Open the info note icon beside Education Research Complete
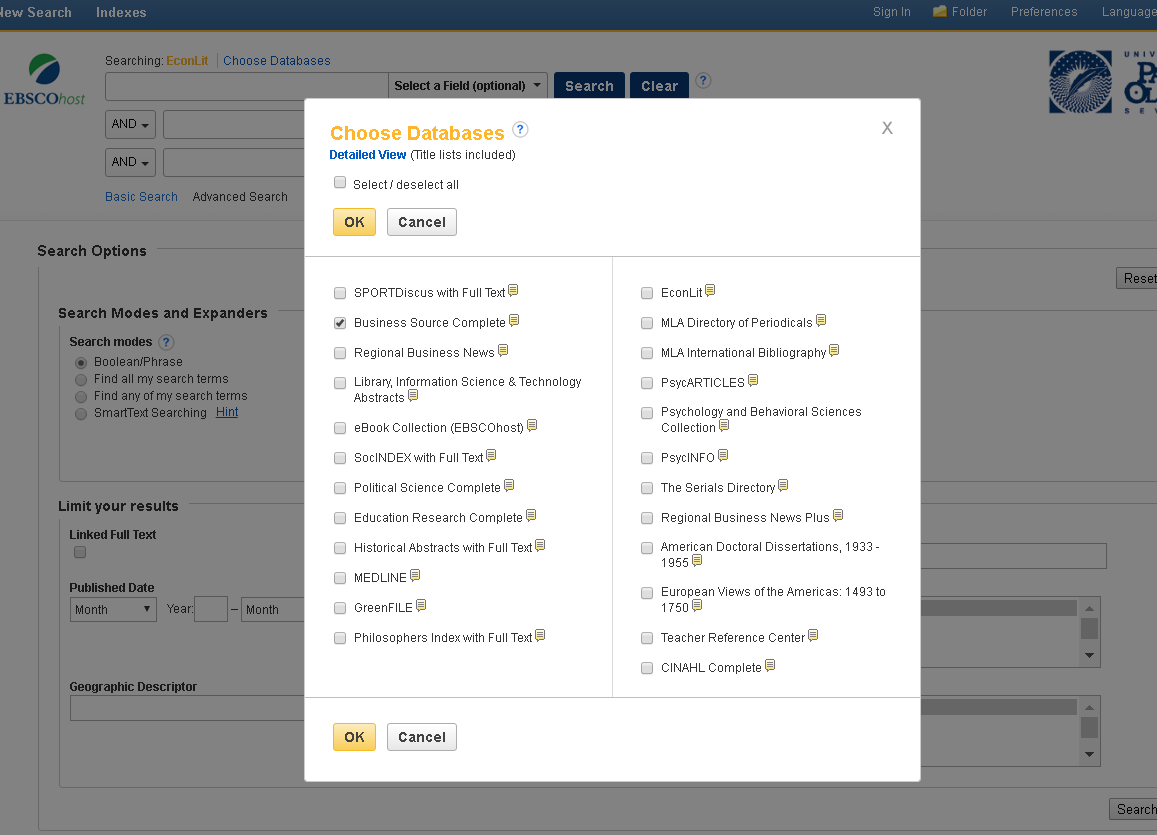Image resolution: width=1157 pixels, height=835 pixels. (531, 516)
